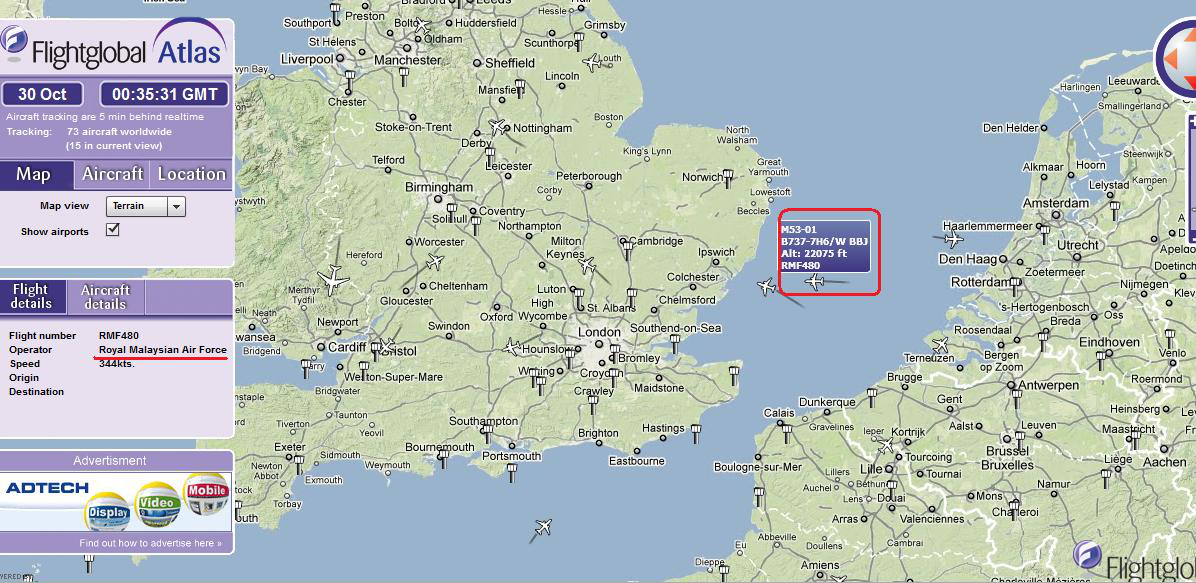Viewport: 1196px width, 583px height.
Task: Select the Southampton airport tower icon
Action: pyautogui.click(x=487, y=435)
